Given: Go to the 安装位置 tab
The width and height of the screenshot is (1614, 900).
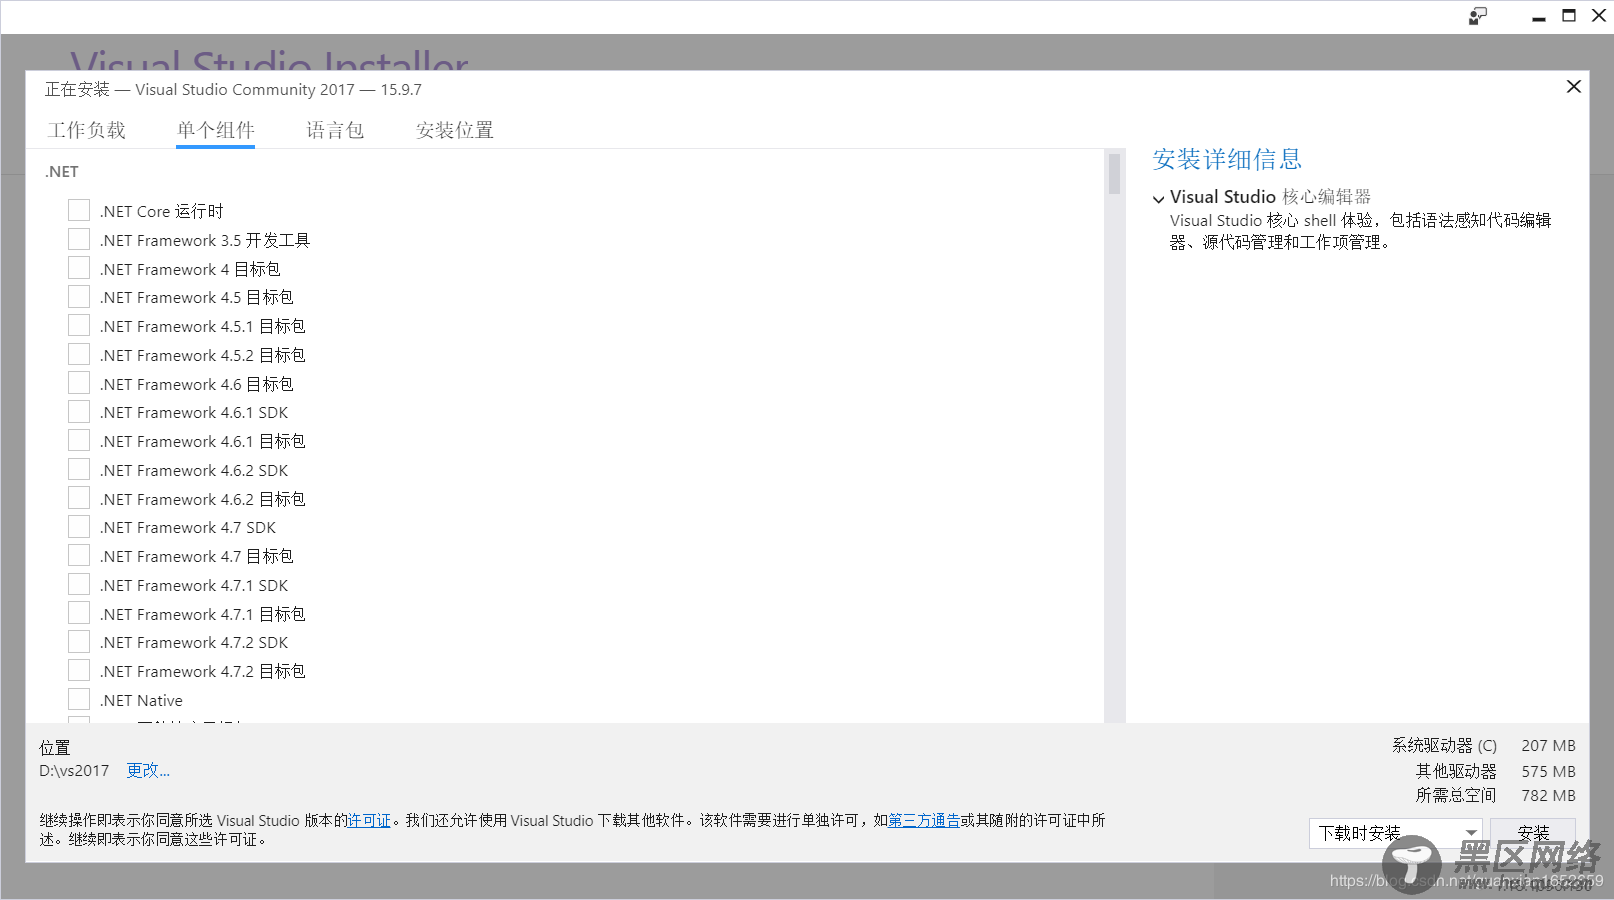Looking at the screenshot, I should coord(455,130).
